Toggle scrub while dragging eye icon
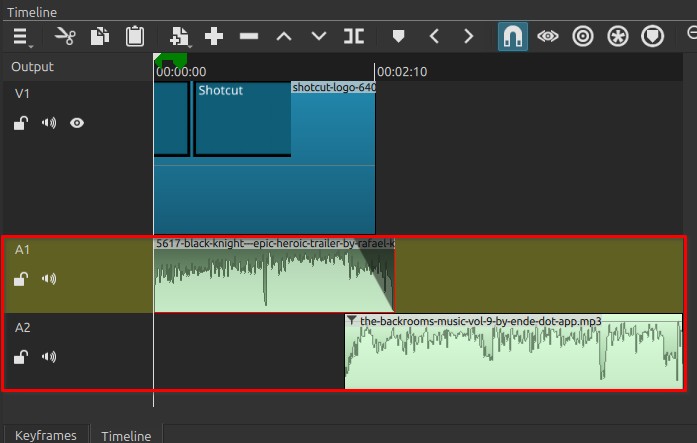Image resolution: width=697 pixels, height=443 pixels. point(547,37)
